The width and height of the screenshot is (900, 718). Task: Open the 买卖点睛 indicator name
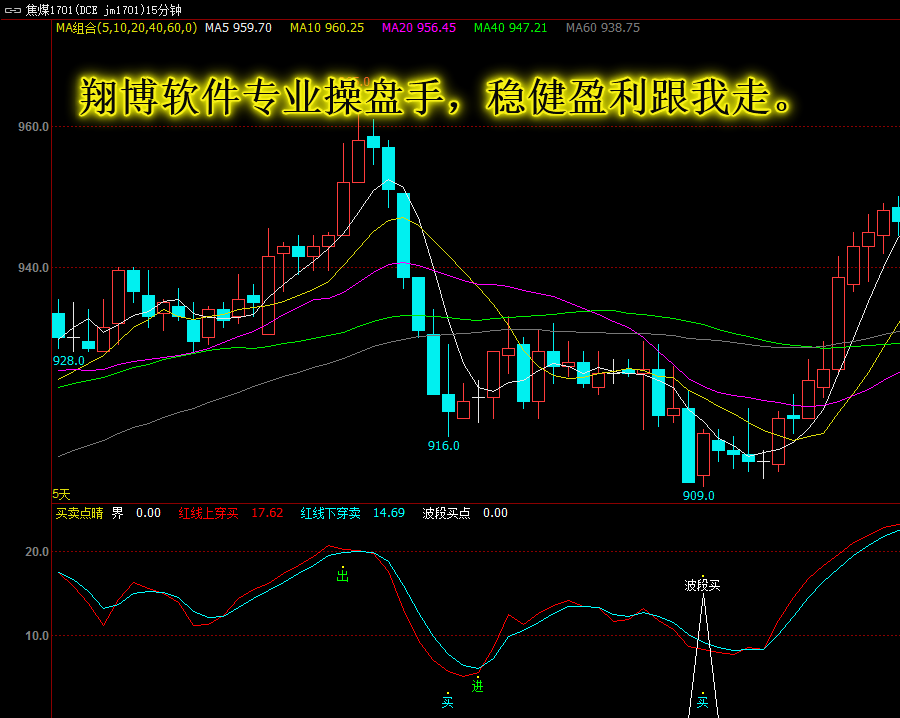pos(79,513)
